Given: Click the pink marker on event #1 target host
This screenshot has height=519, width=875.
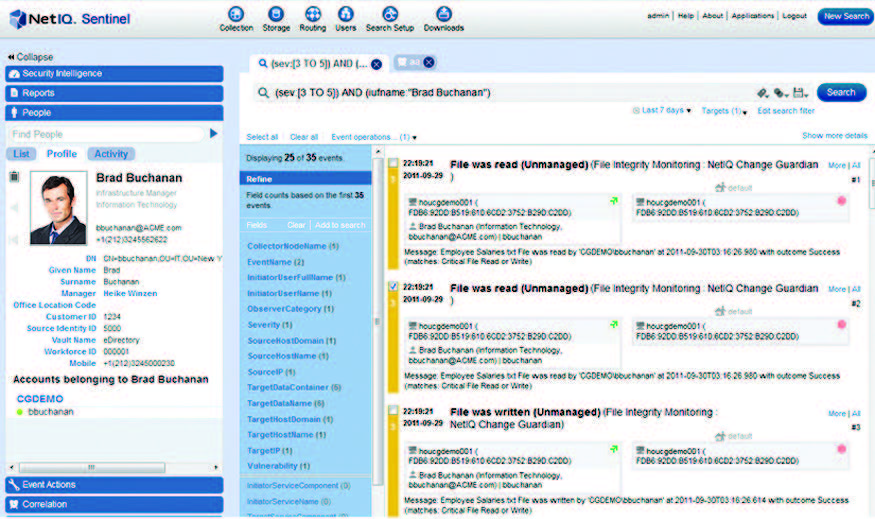Looking at the screenshot, I should click(x=842, y=201).
